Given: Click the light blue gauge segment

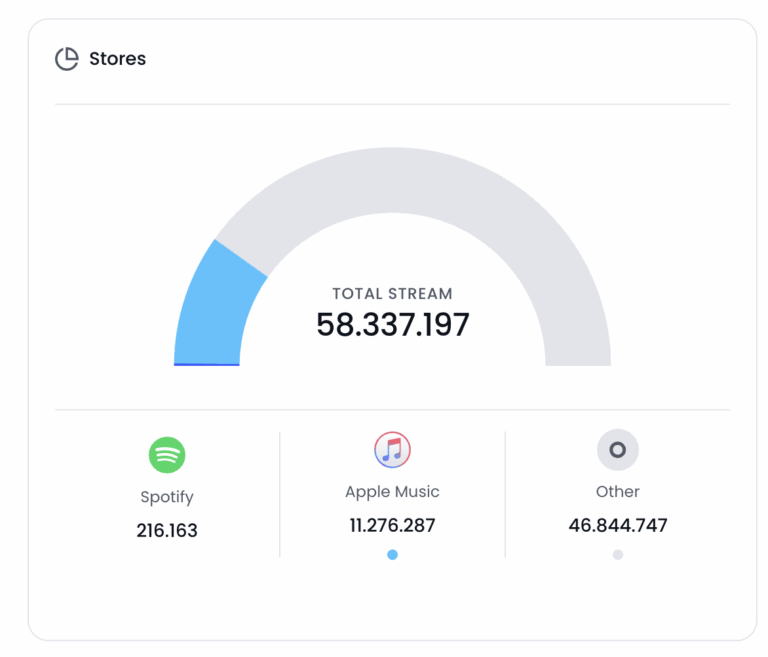Looking at the screenshot, I should click(215, 305).
